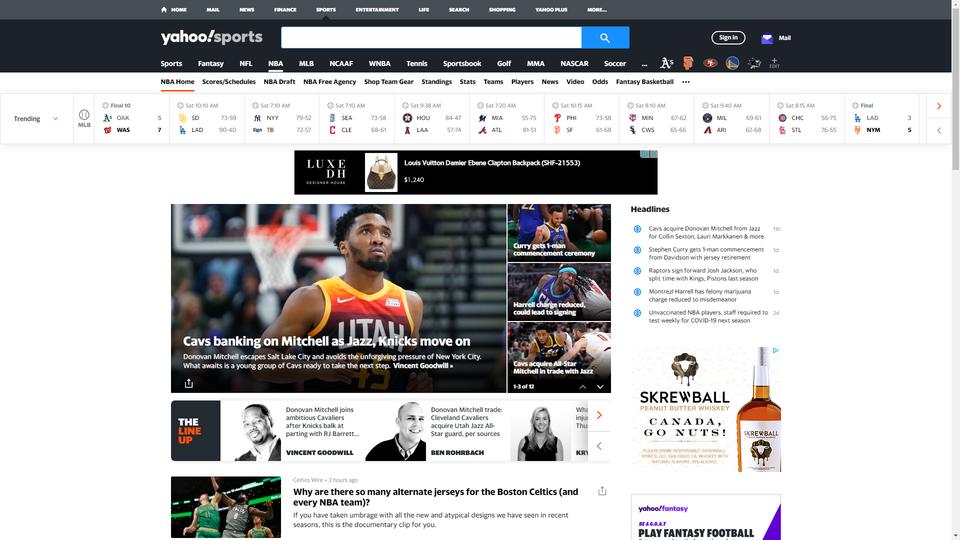Click The Line Up logo tile
960x540 pixels.
pyautogui.click(x=195, y=430)
